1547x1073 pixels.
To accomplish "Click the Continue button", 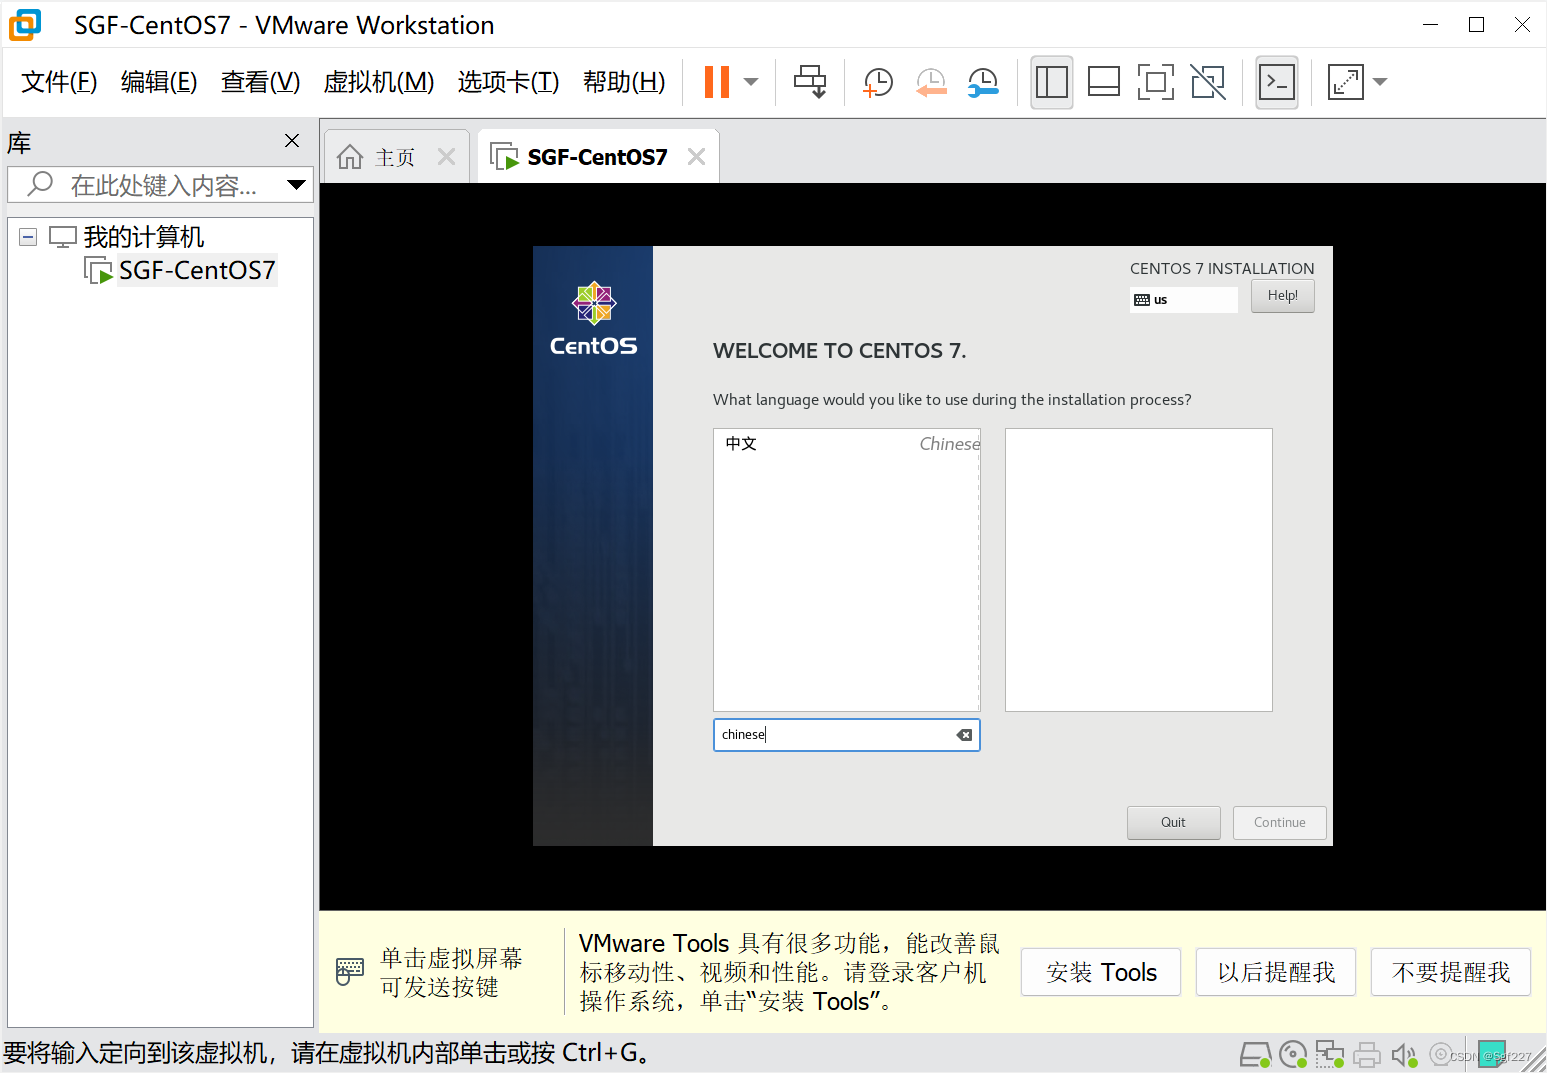I will coord(1280,823).
